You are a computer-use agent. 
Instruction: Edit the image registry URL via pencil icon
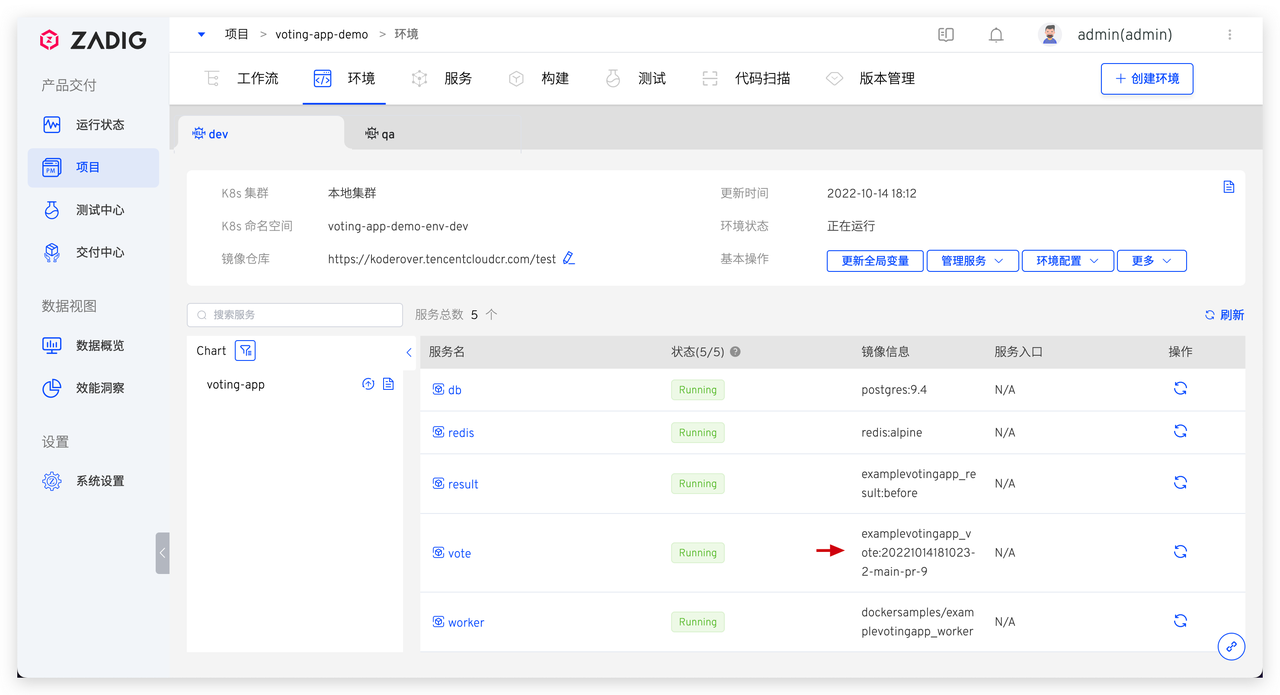(x=568, y=257)
